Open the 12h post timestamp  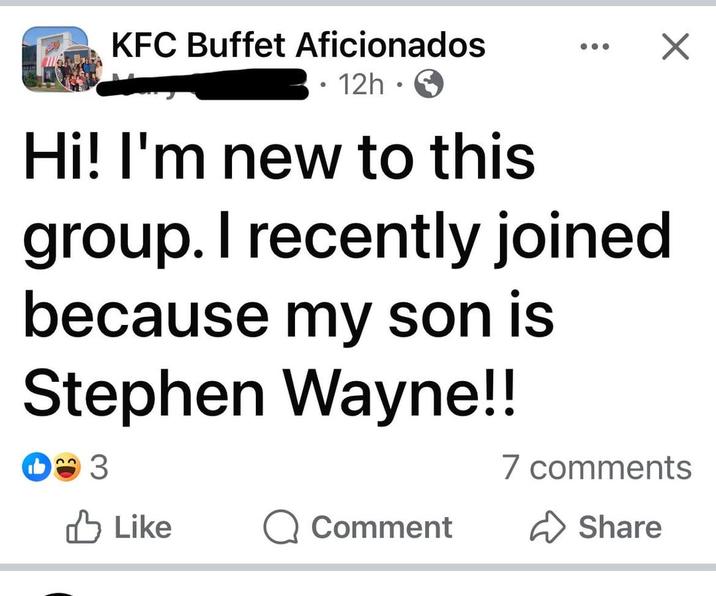(x=360, y=86)
